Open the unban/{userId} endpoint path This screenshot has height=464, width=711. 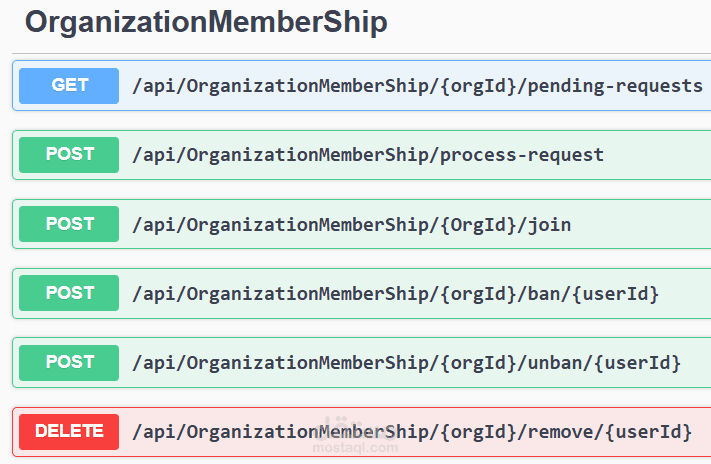tap(406, 362)
